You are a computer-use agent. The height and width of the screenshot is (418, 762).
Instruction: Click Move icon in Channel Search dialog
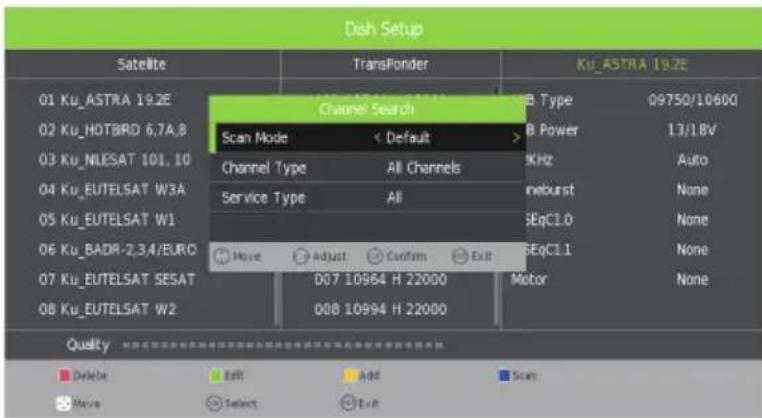click(222, 256)
